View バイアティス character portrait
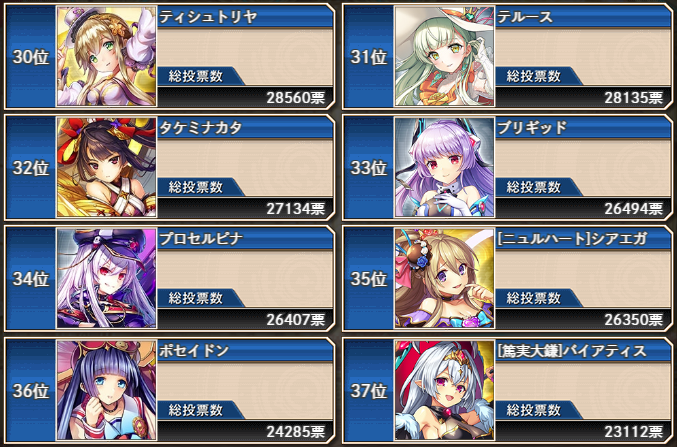This screenshot has height=447, width=677. click(x=444, y=390)
